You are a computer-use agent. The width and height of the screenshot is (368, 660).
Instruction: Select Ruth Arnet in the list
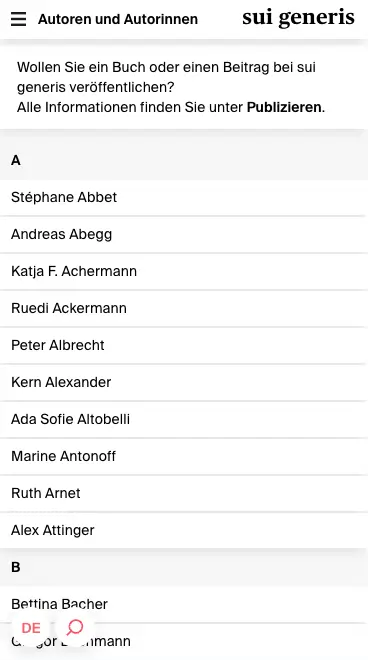[x=184, y=493]
